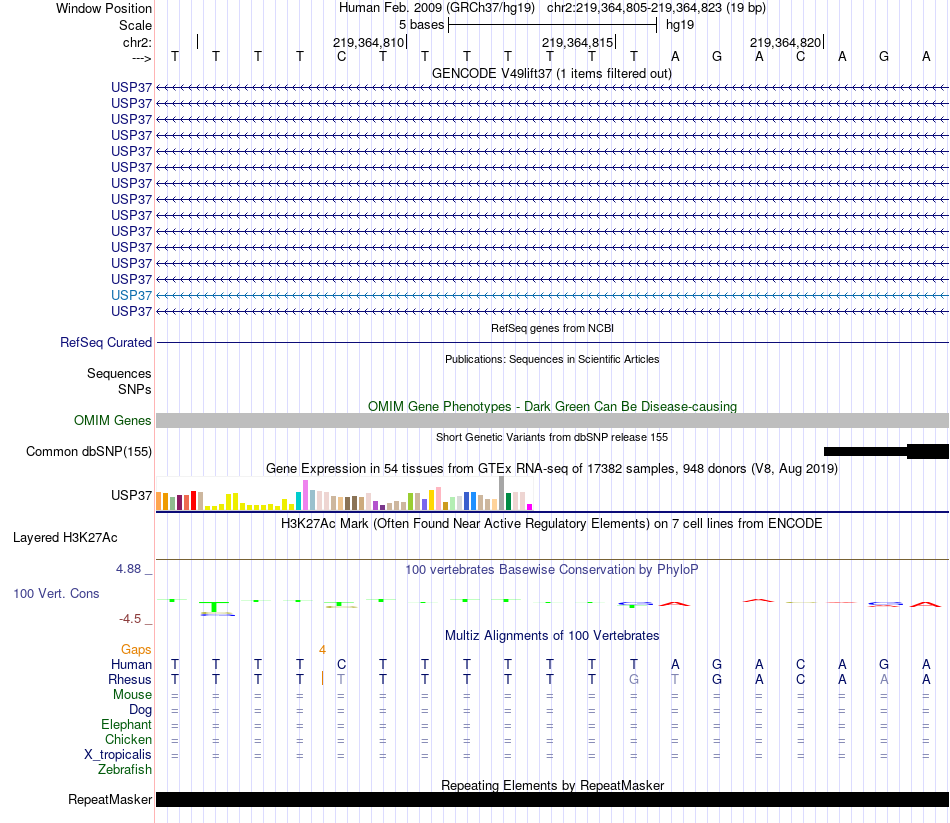The image size is (950, 823).
Task: Open the RefSeq genes from NCBI title
Action: coord(552,328)
